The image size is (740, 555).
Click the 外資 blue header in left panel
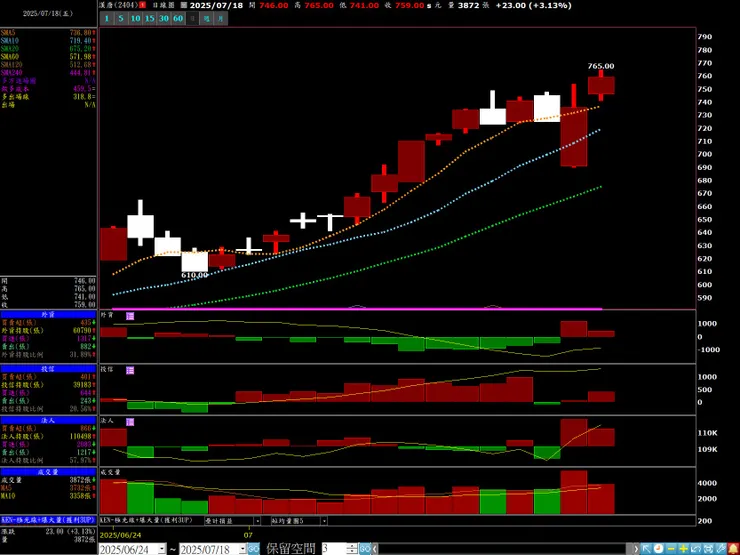click(48, 314)
